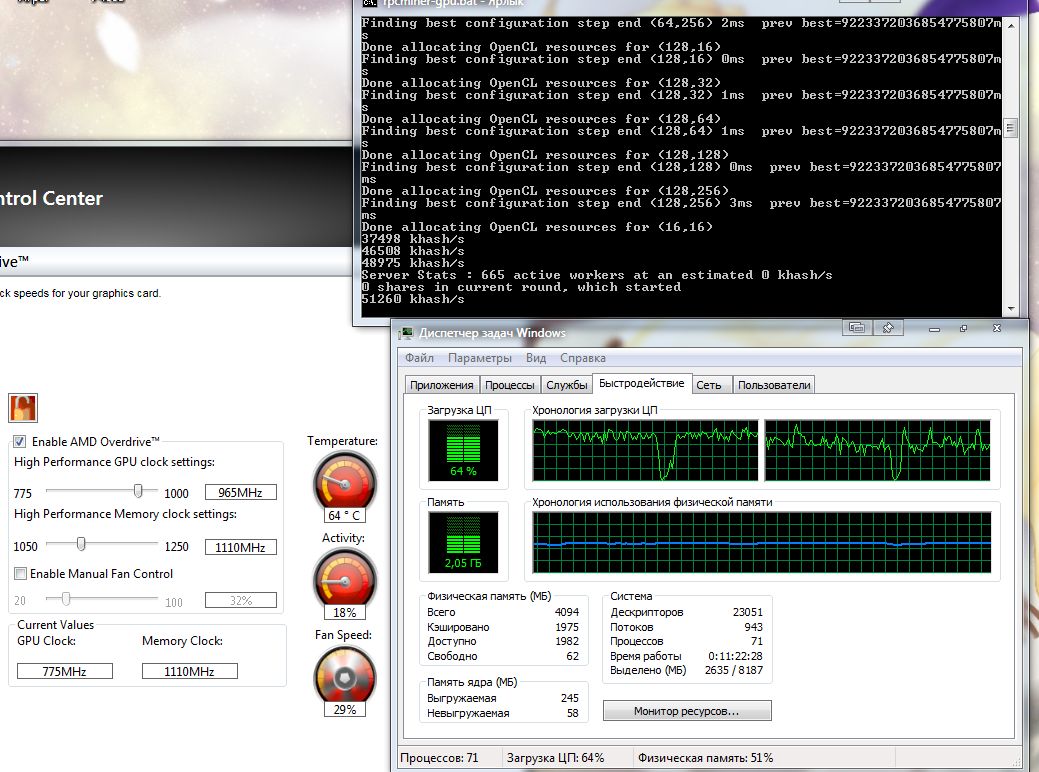Select the Быстродействие tab
This screenshot has height=772, width=1039.
641,384
